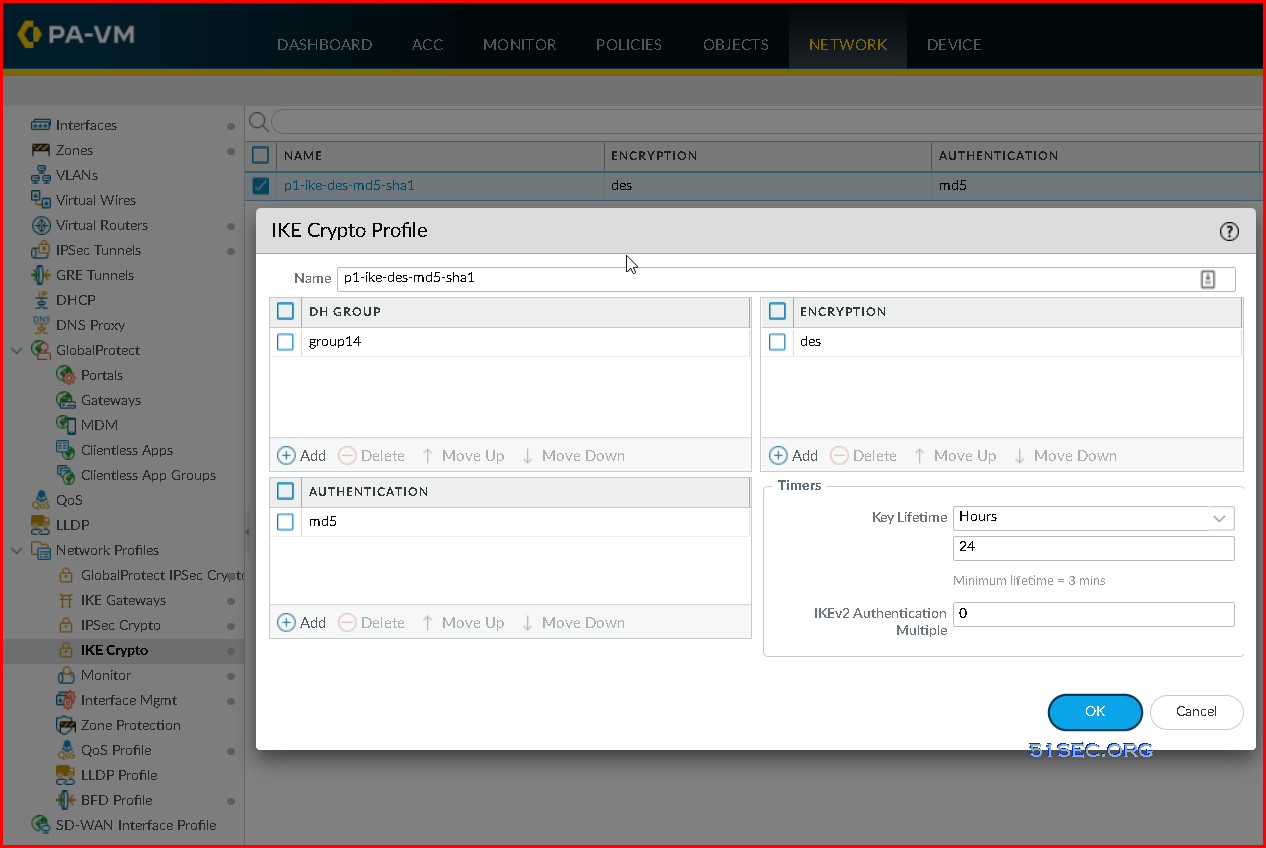Image resolution: width=1266 pixels, height=848 pixels.
Task: Check the des encryption checkbox
Action: pos(777,342)
